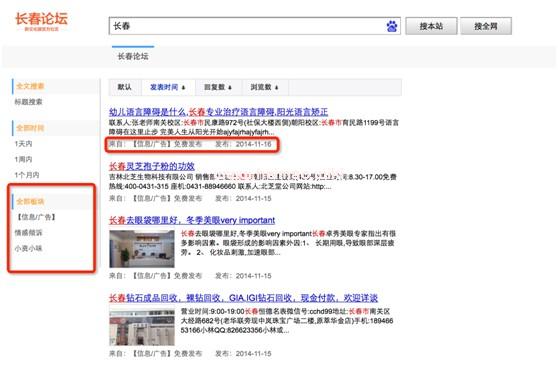Click the 长春论坛 site logo
The image size is (558, 369).
41,21
